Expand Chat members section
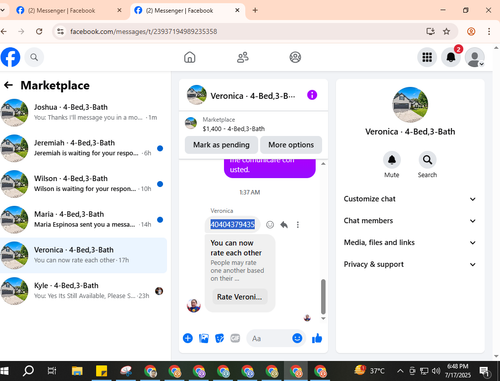This screenshot has height=381, width=500. [410, 221]
